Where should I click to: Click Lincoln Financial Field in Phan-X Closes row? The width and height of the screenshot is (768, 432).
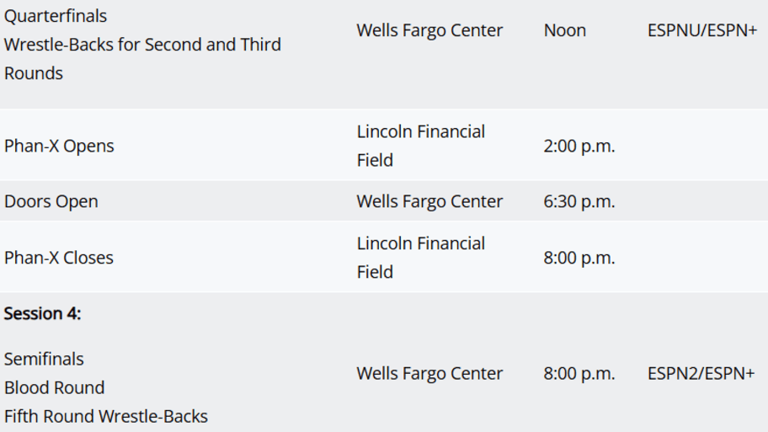coord(420,257)
